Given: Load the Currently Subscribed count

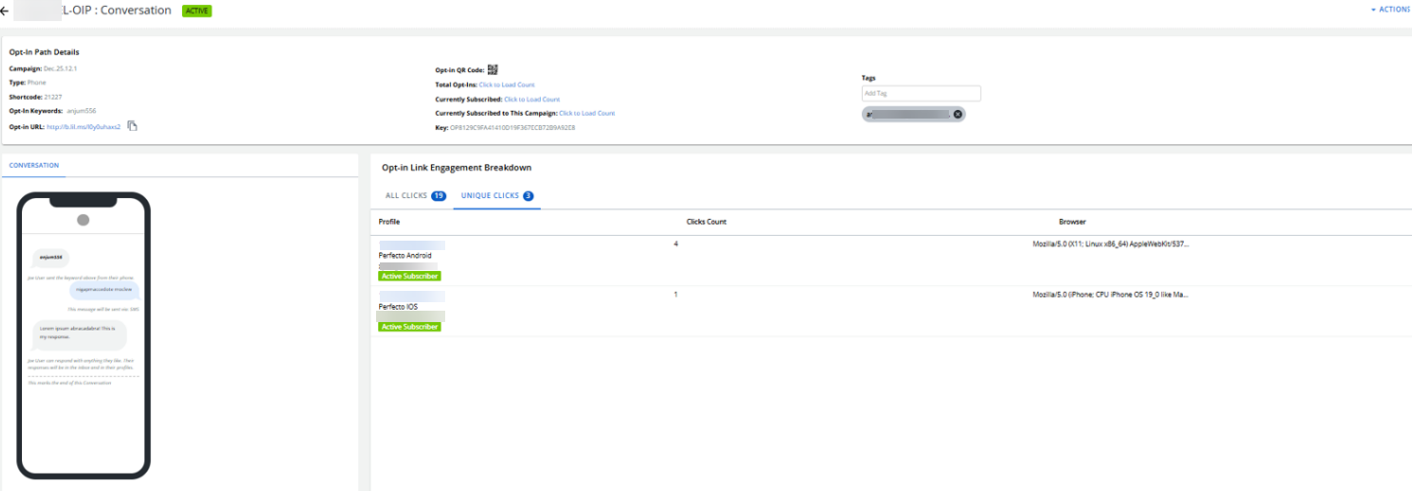Looking at the screenshot, I should pos(531,99).
